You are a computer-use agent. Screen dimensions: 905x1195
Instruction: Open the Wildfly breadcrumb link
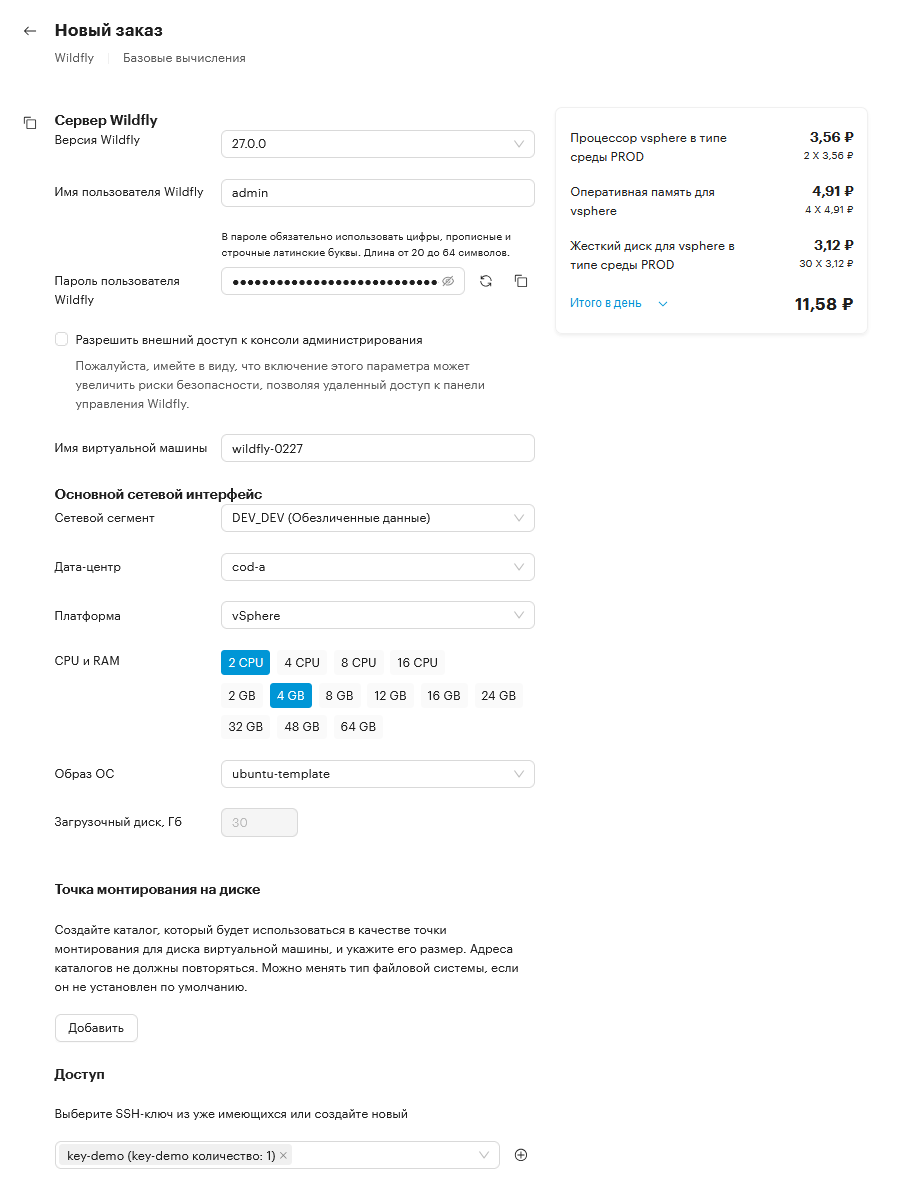pyautogui.click(x=74, y=58)
